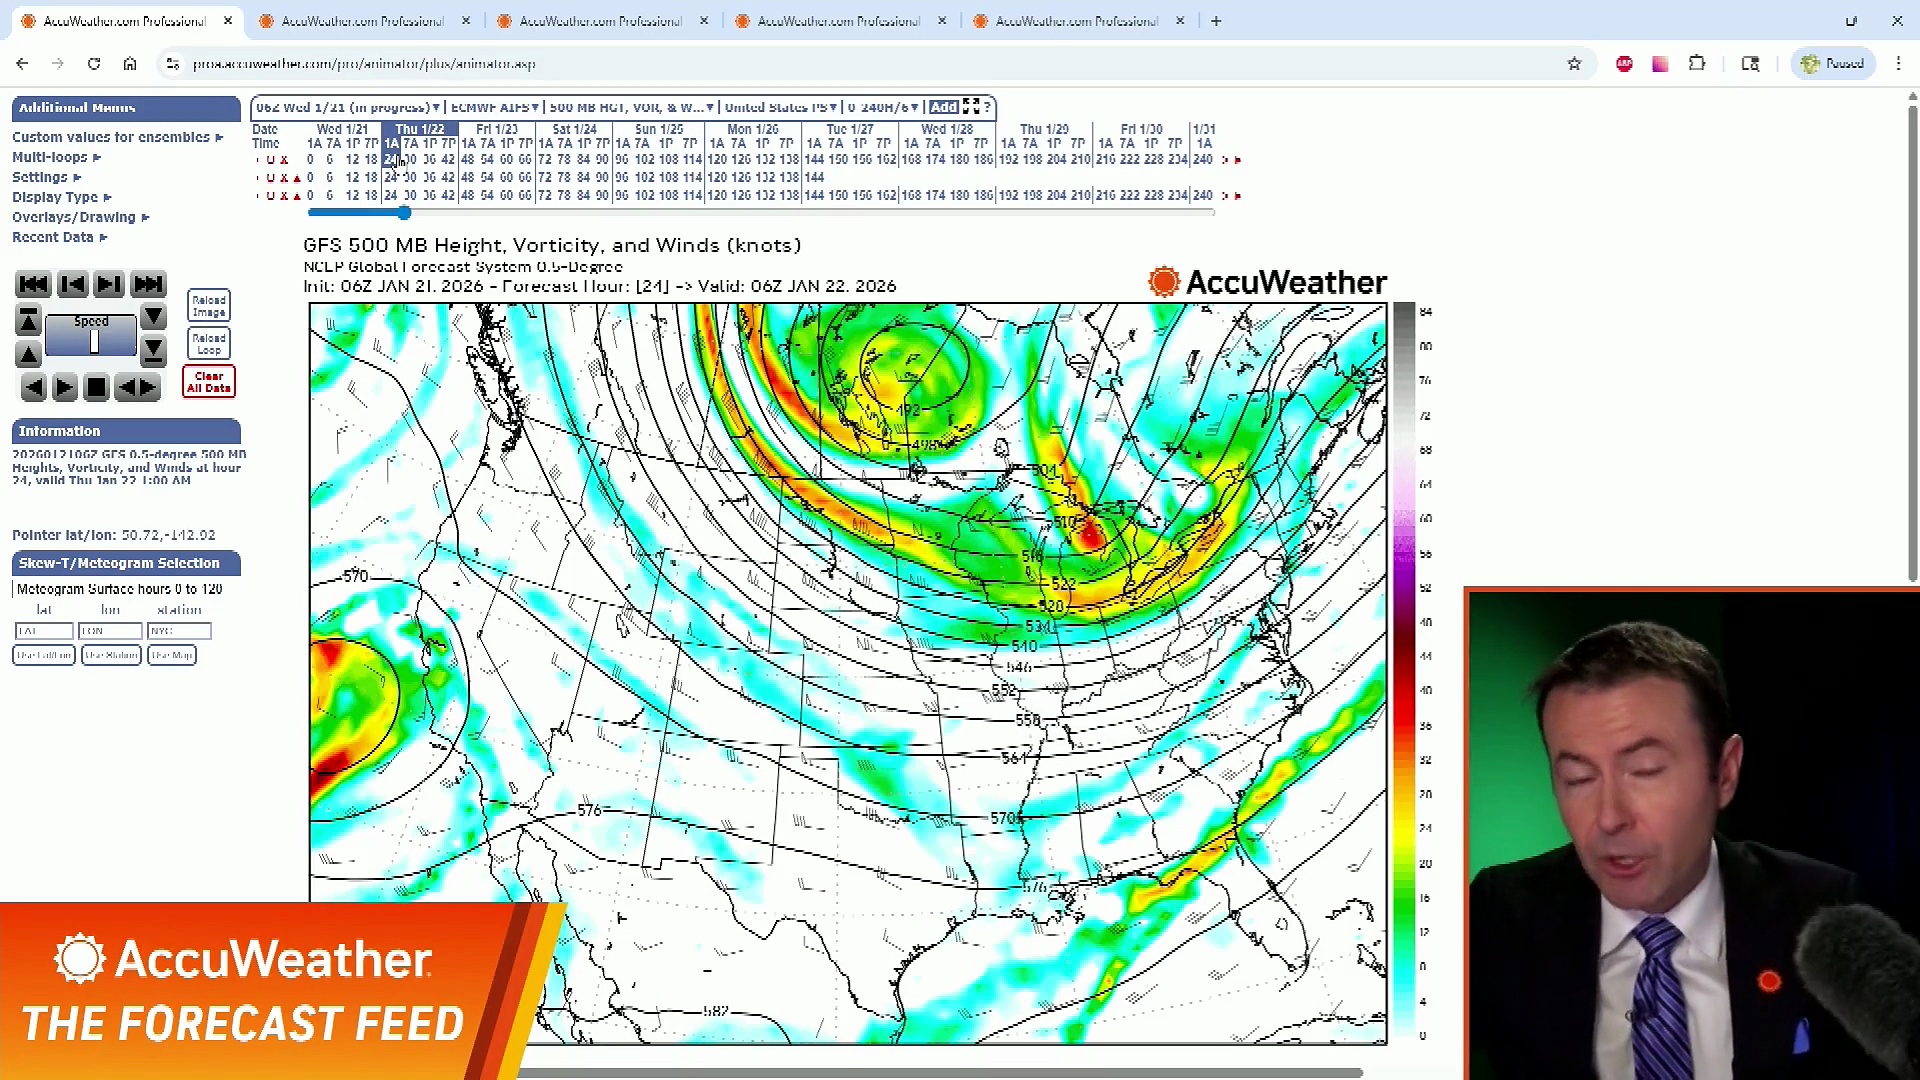Open the ECMWF AIFS model dropdown
Image resolution: width=1920 pixels, height=1080 pixels.
point(493,107)
